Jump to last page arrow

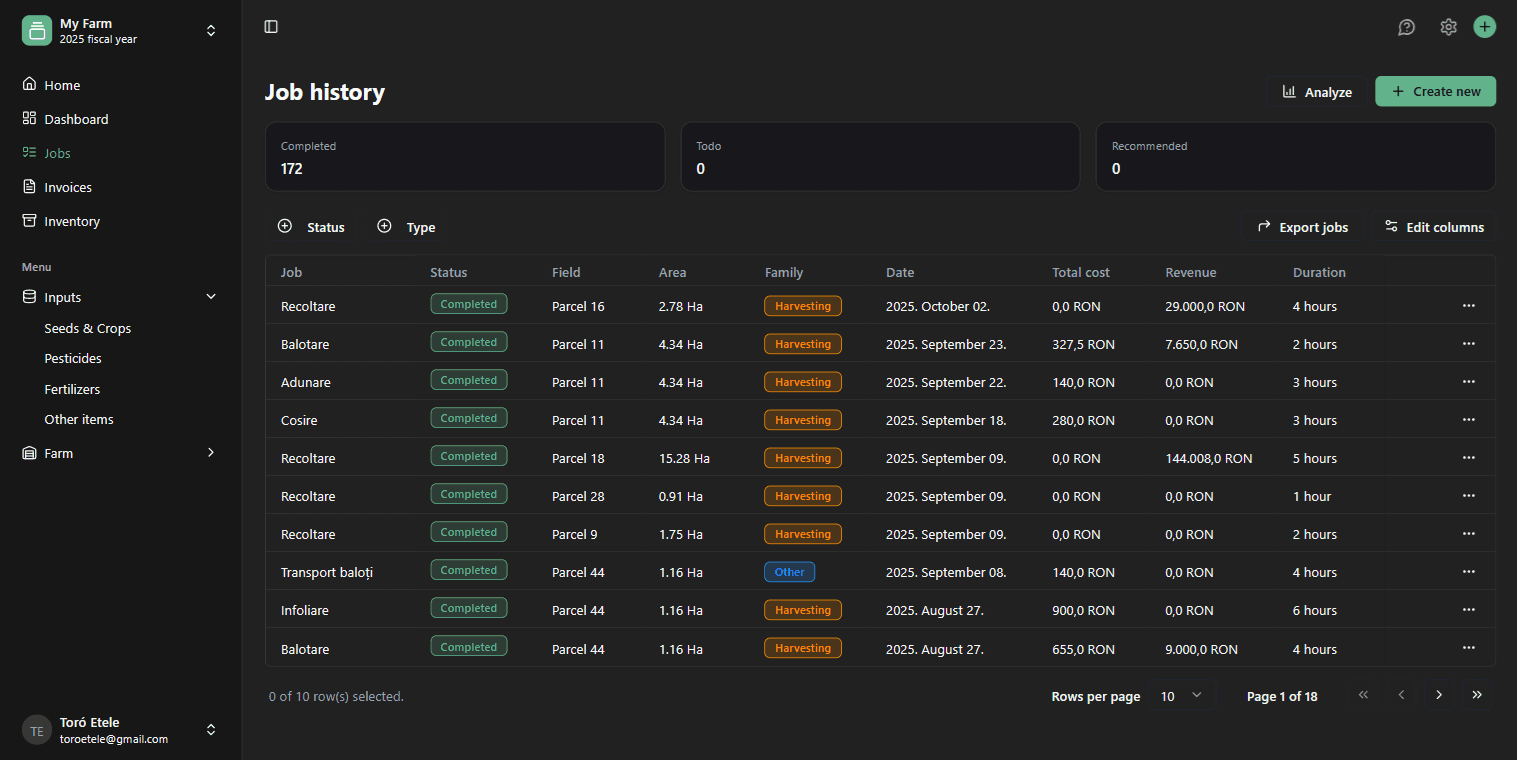(1477, 695)
